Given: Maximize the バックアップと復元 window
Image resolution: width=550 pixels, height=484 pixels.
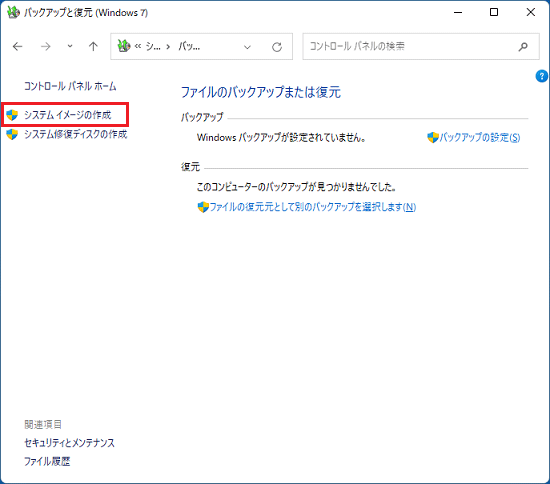Looking at the screenshot, I should [494, 12].
